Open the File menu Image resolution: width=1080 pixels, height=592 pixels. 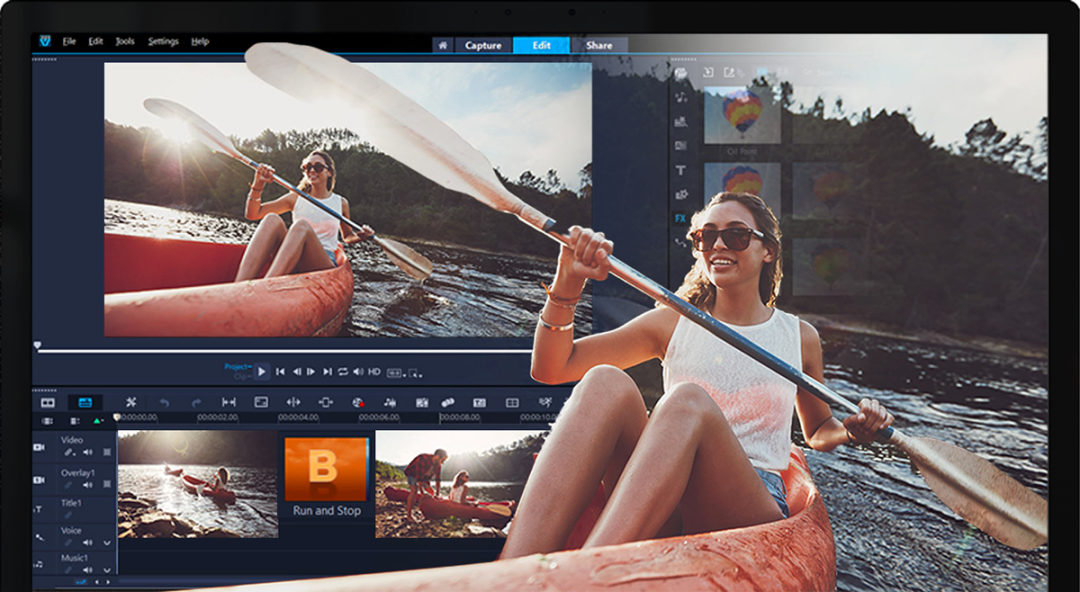69,41
